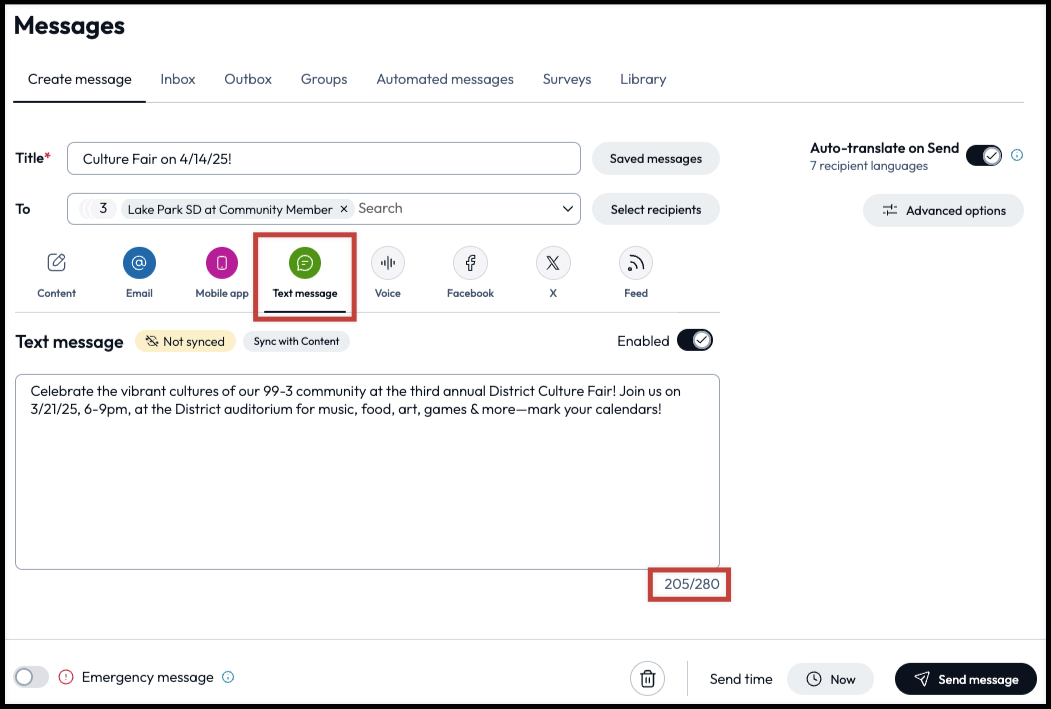Turn off the Enabled text message toggle

tap(695, 340)
